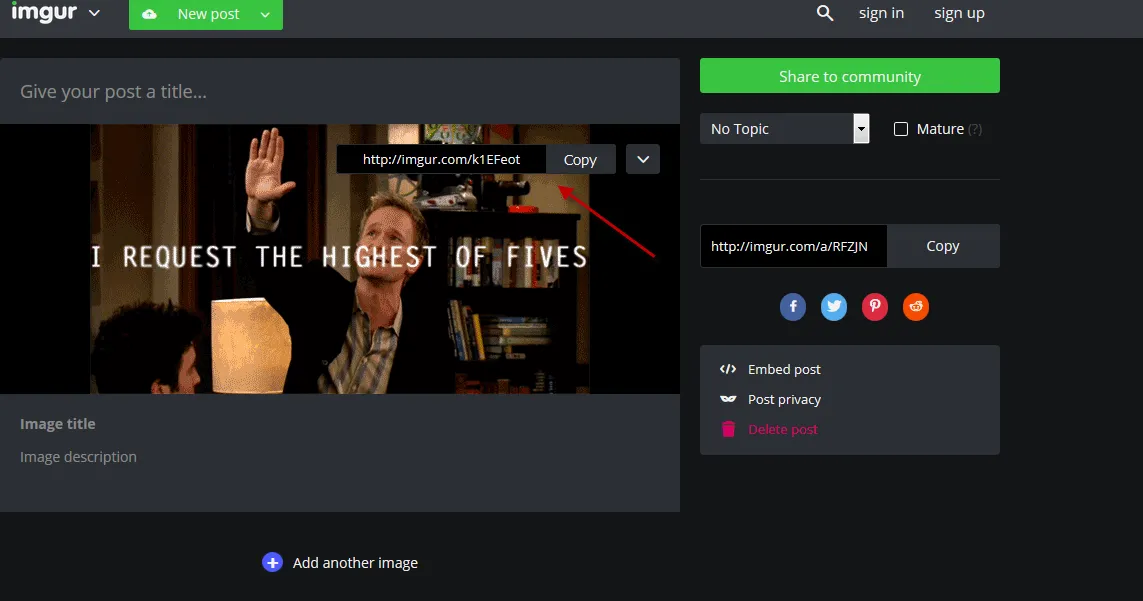Choose the Delete post option
This screenshot has width=1143, height=601.
point(783,430)
